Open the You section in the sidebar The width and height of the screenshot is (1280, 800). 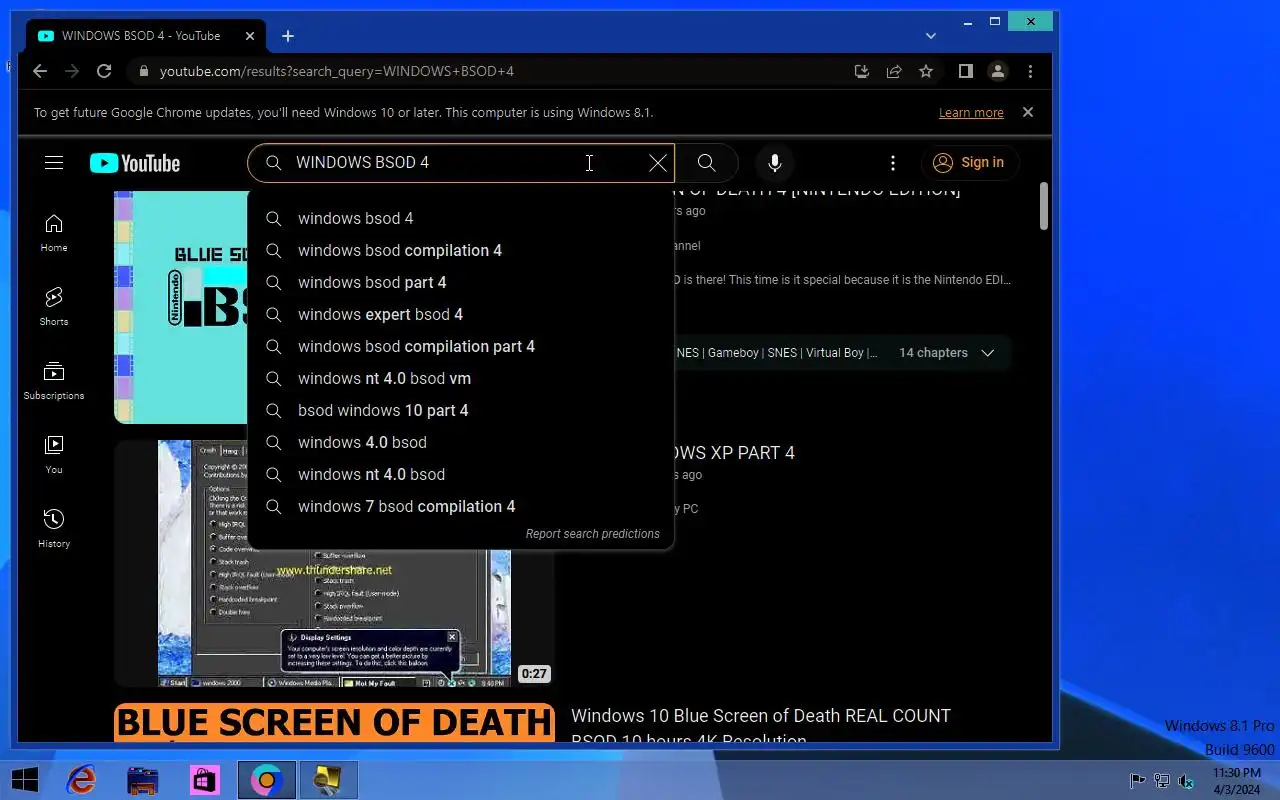pyautogui.click(x=54, y=454)
